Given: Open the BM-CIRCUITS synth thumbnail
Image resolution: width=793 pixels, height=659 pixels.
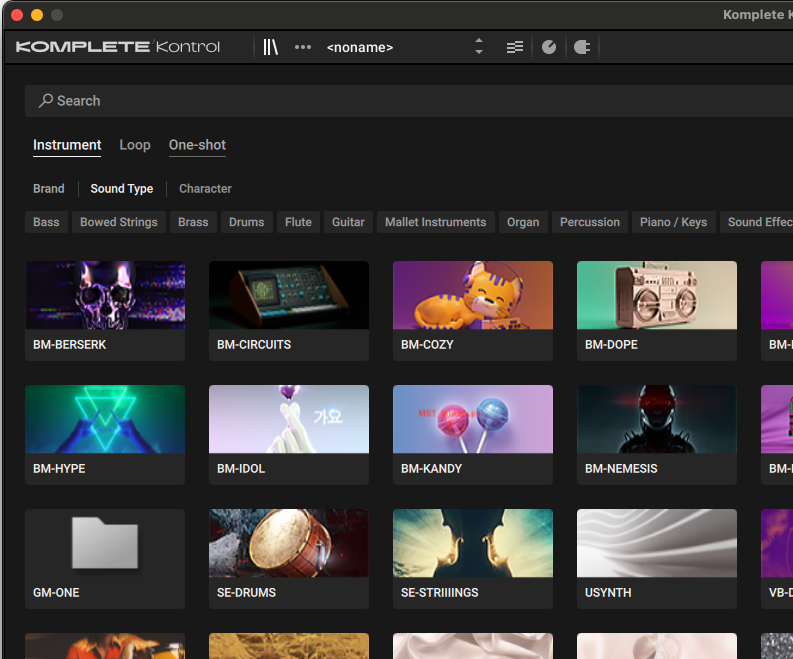Looking at the screenshot, I should click(x=289, y=295).
